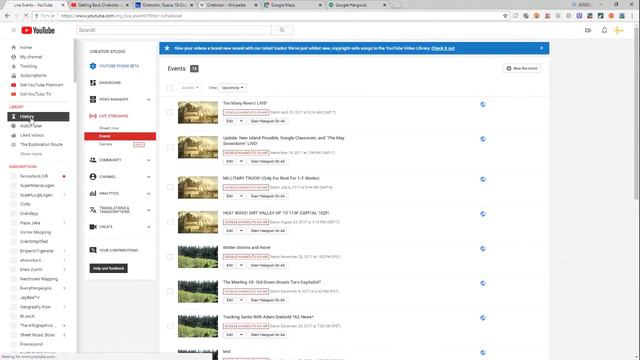Click the Liked videos thumbs-up icon
640x360 pixels.
pyautogui.click(x=13, y=135)
